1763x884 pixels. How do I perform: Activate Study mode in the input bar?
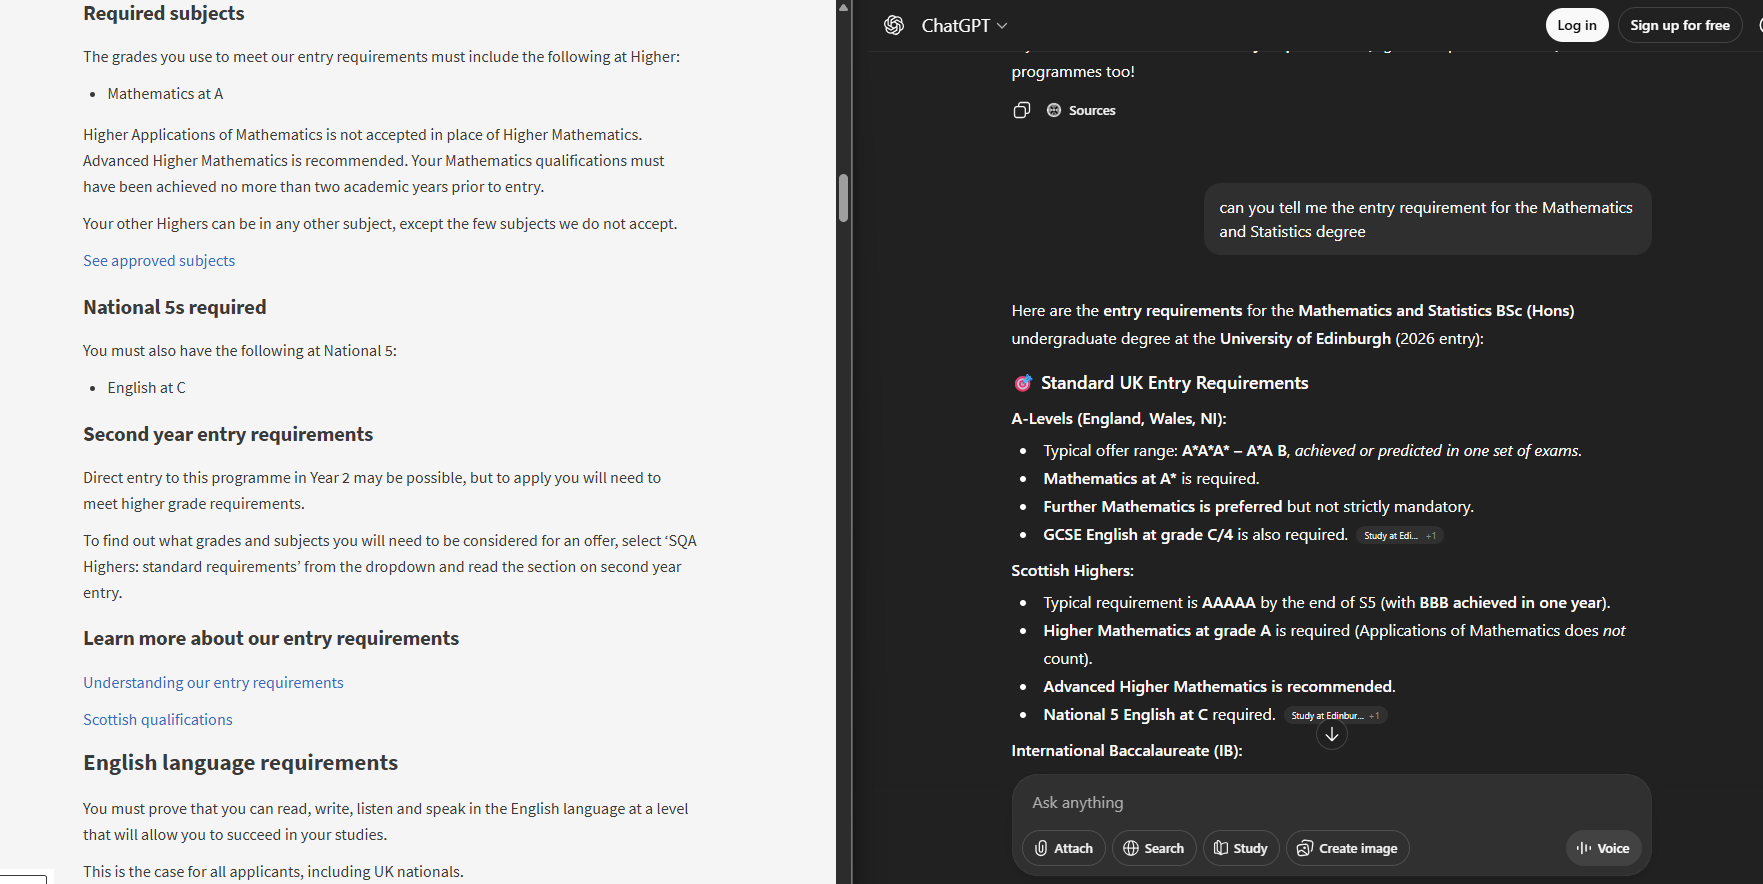pos(1240,848)
